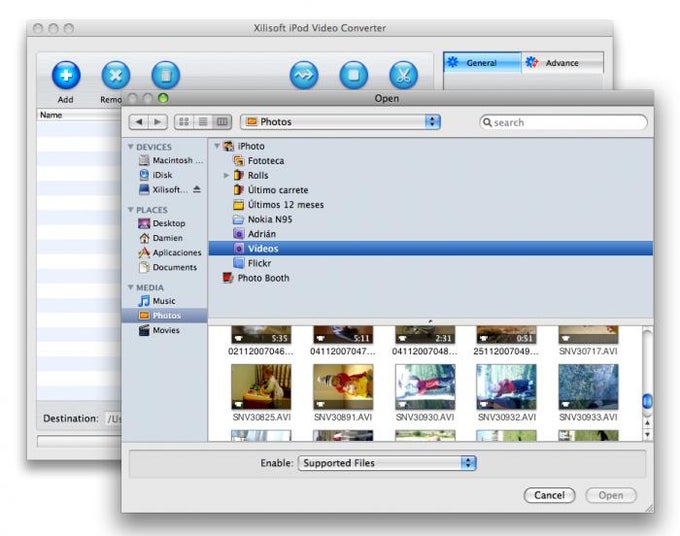Eject the Xilisoft volume

(197, 190)
